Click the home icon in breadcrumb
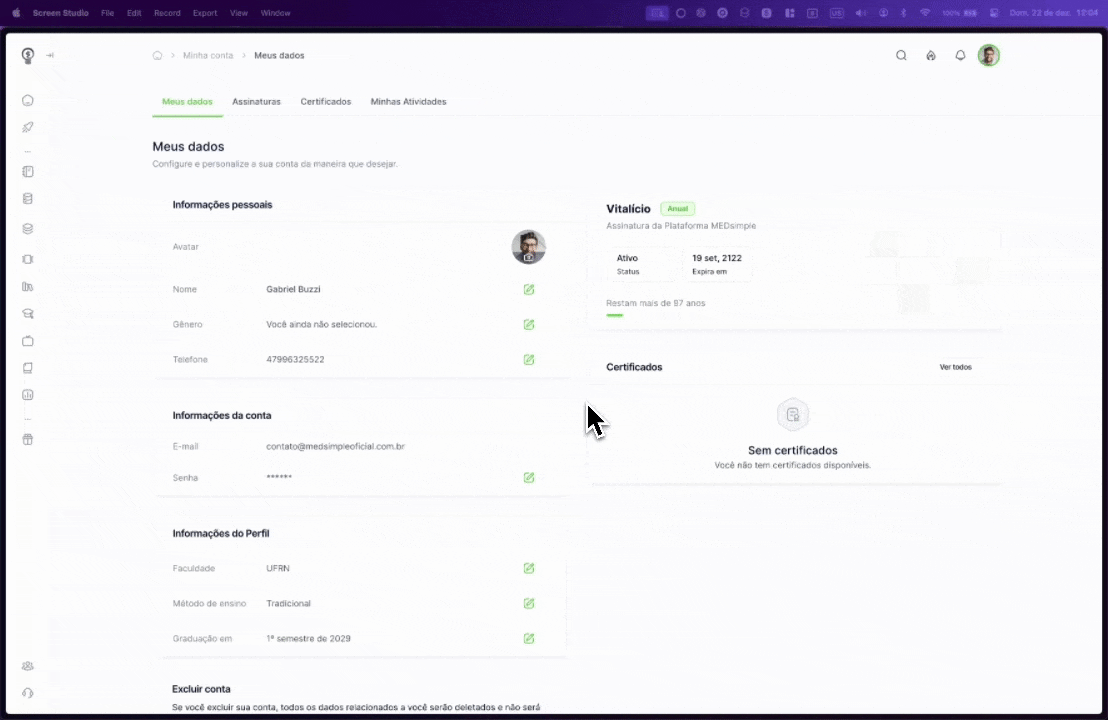Screen dimensions: 1108x720 pyautogui.click(x=157, y=56)
